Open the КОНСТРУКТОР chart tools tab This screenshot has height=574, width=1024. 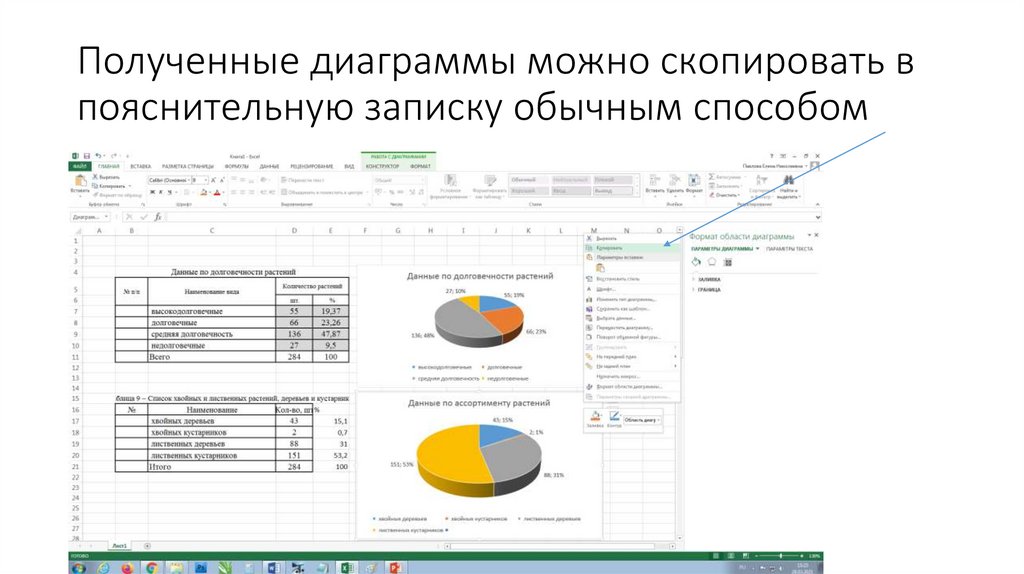[382, 167]
